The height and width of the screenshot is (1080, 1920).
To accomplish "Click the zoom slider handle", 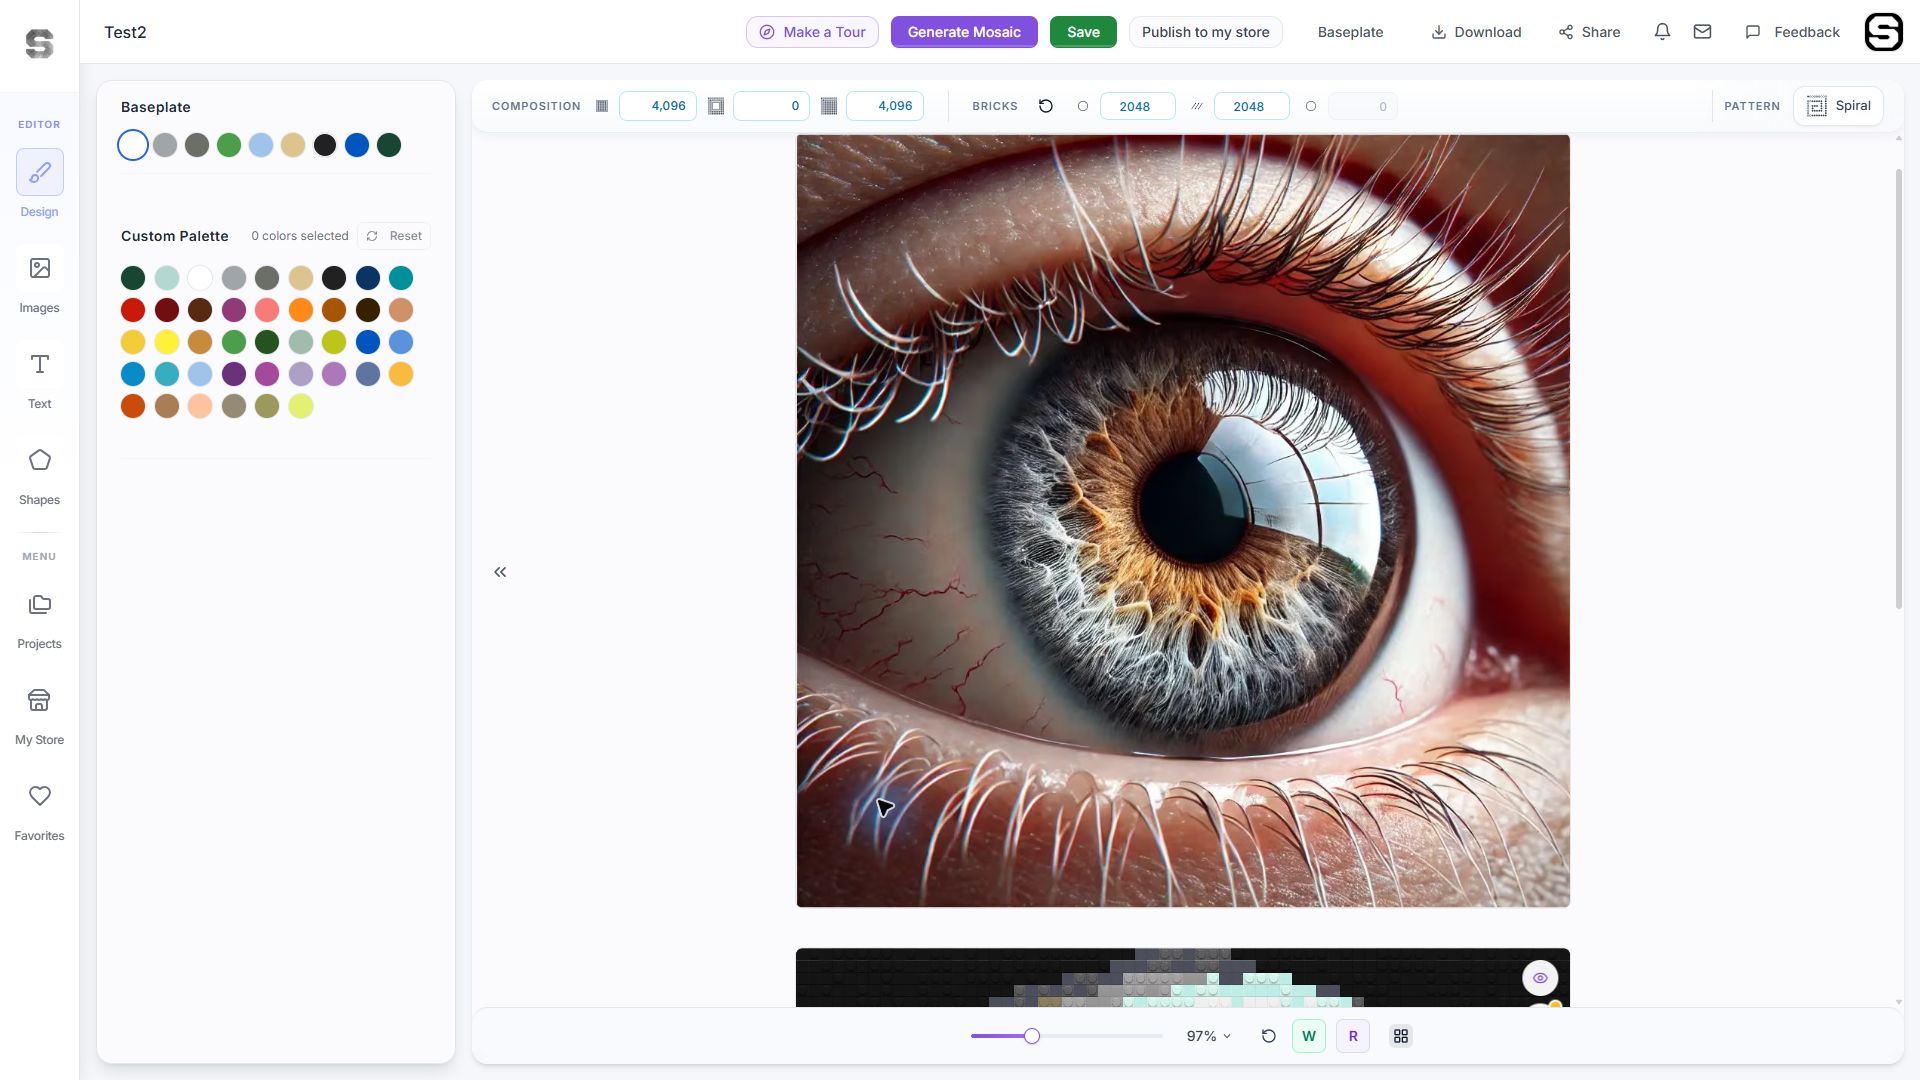I will point(1032,1036).
